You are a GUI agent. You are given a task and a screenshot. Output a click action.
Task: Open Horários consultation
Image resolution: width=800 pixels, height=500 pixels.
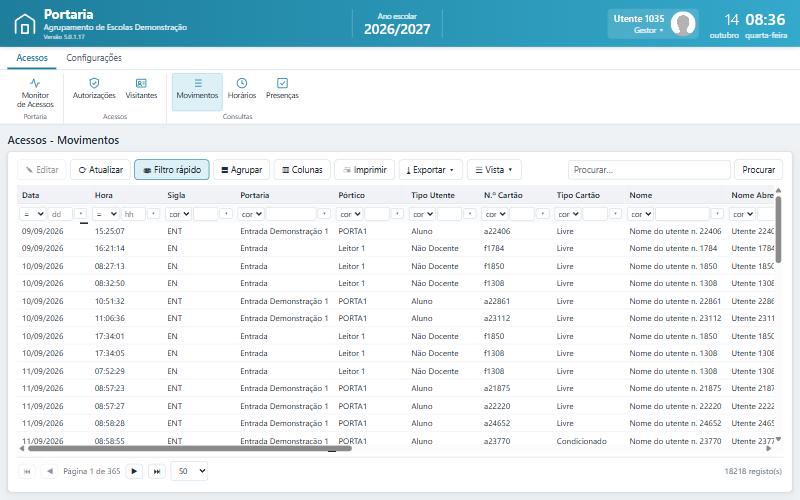[242, 88]
